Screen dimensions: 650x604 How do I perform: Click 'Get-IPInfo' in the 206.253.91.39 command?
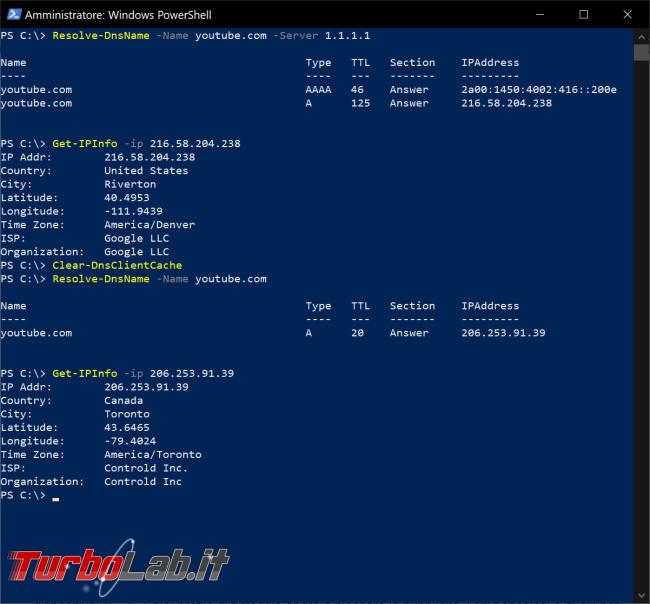click(85, 374)
